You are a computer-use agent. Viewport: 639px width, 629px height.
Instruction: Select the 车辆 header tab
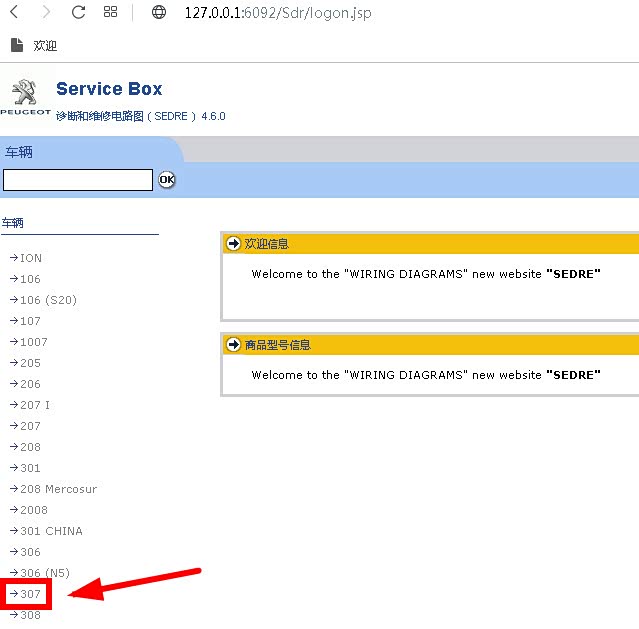[19, 152]
